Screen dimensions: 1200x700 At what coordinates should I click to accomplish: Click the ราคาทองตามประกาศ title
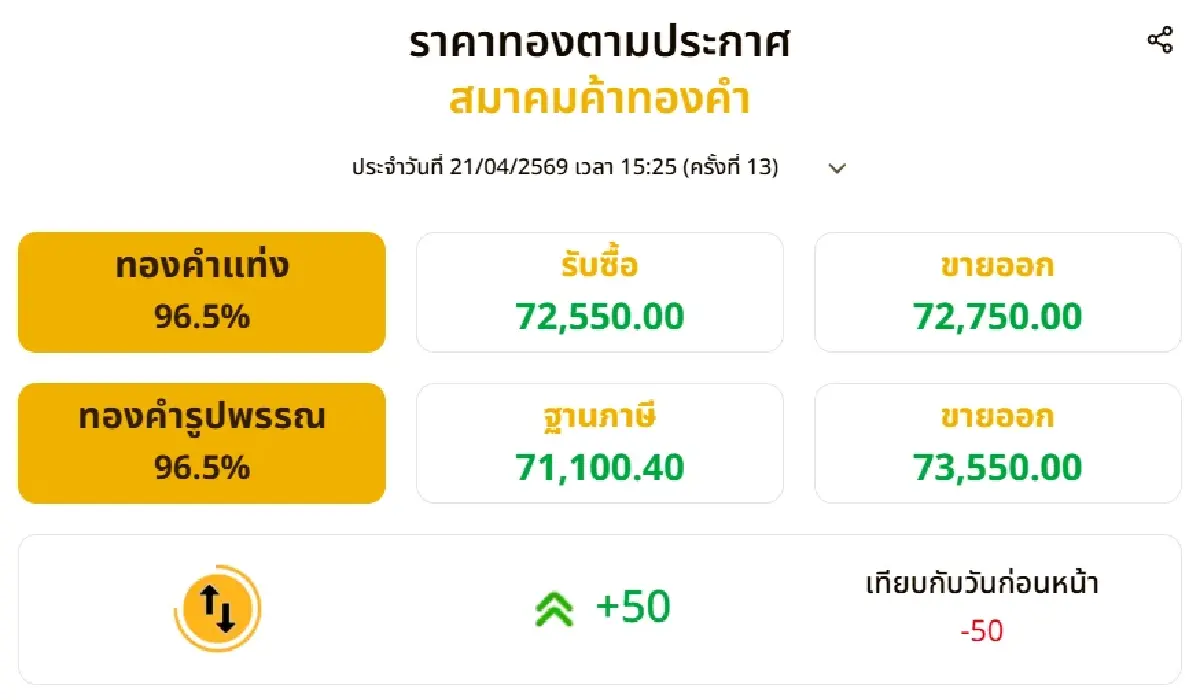(x=600, y=43)
